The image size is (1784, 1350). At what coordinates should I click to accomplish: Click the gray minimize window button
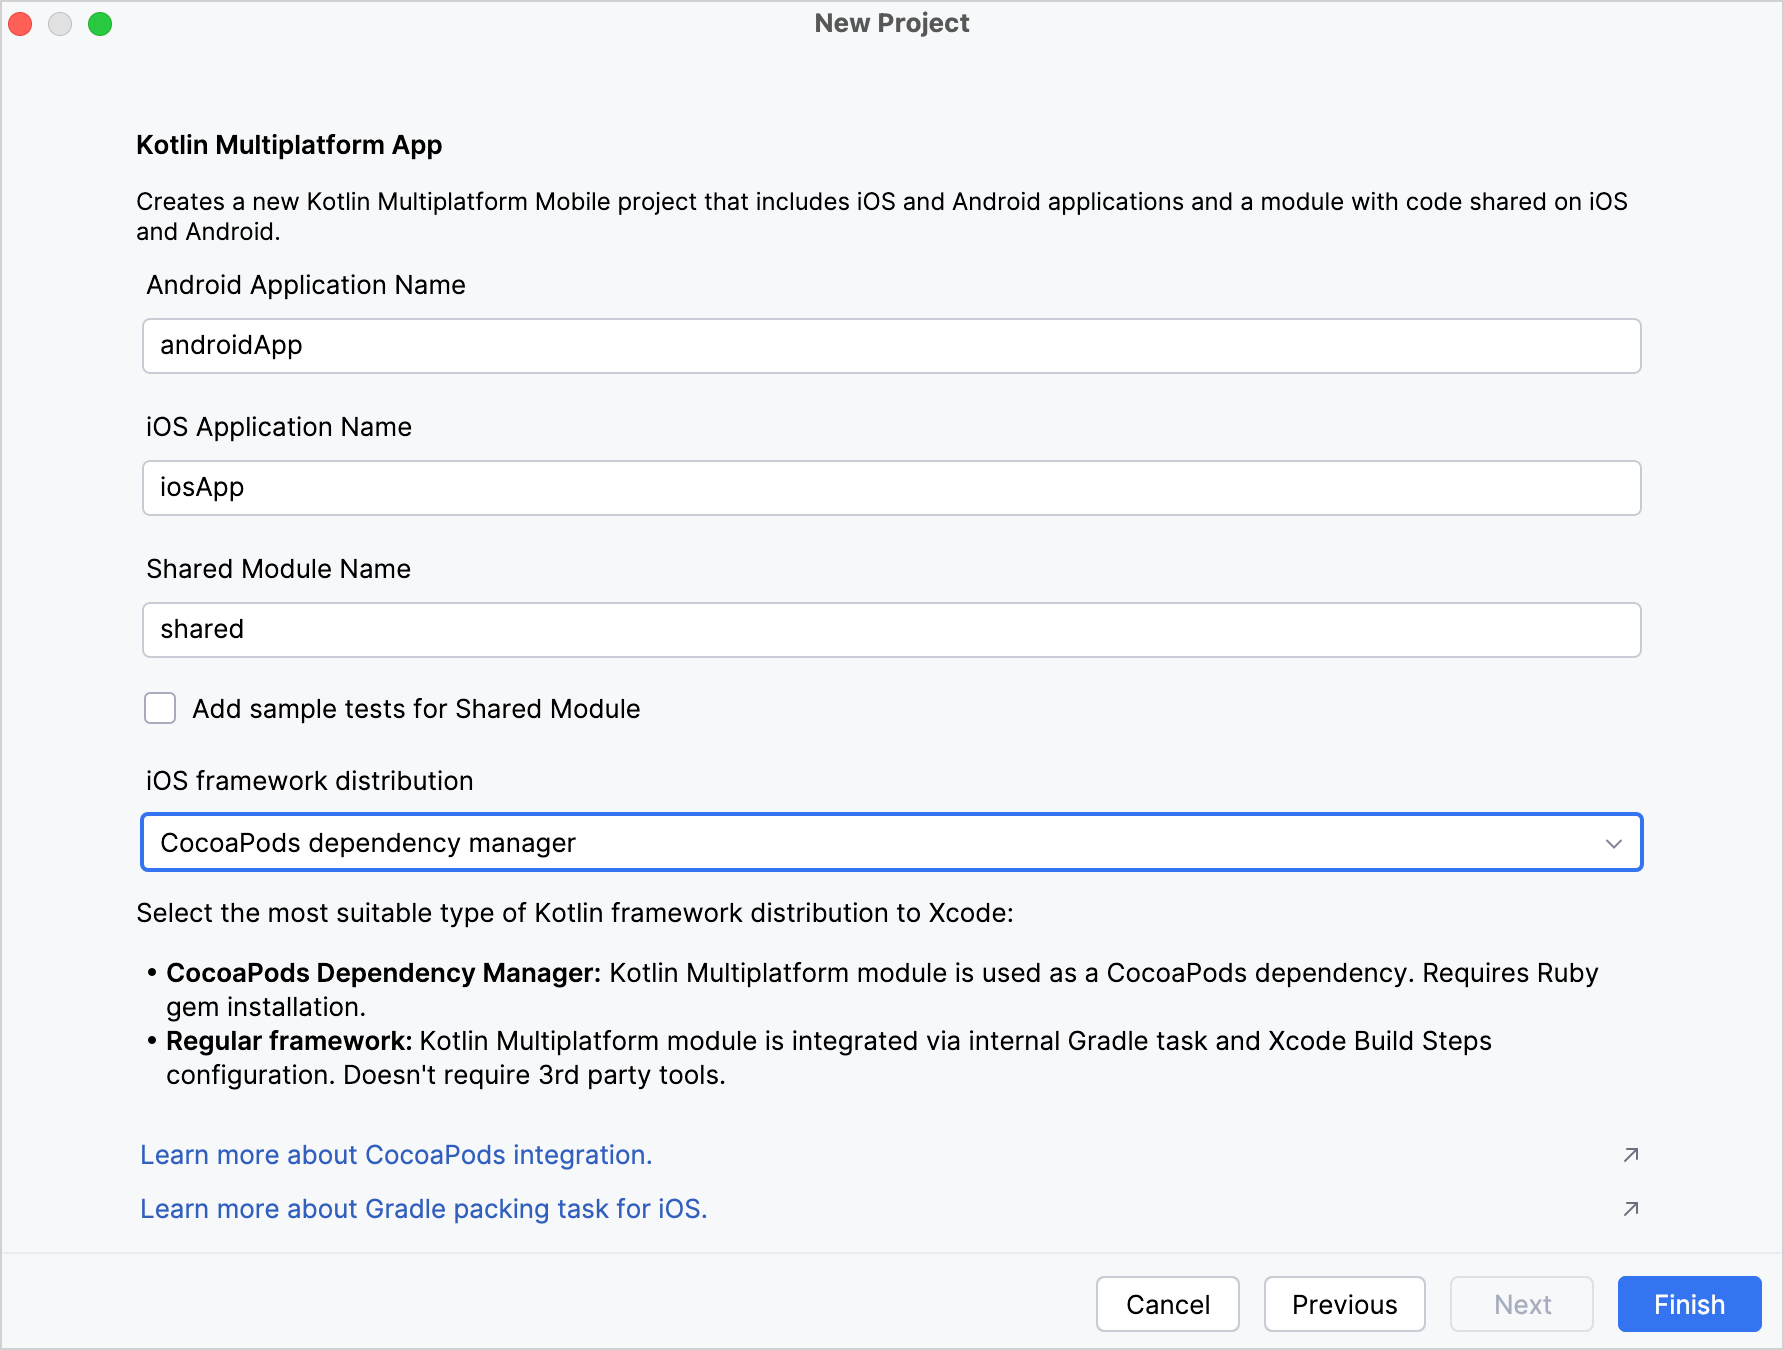coord(60,24)
